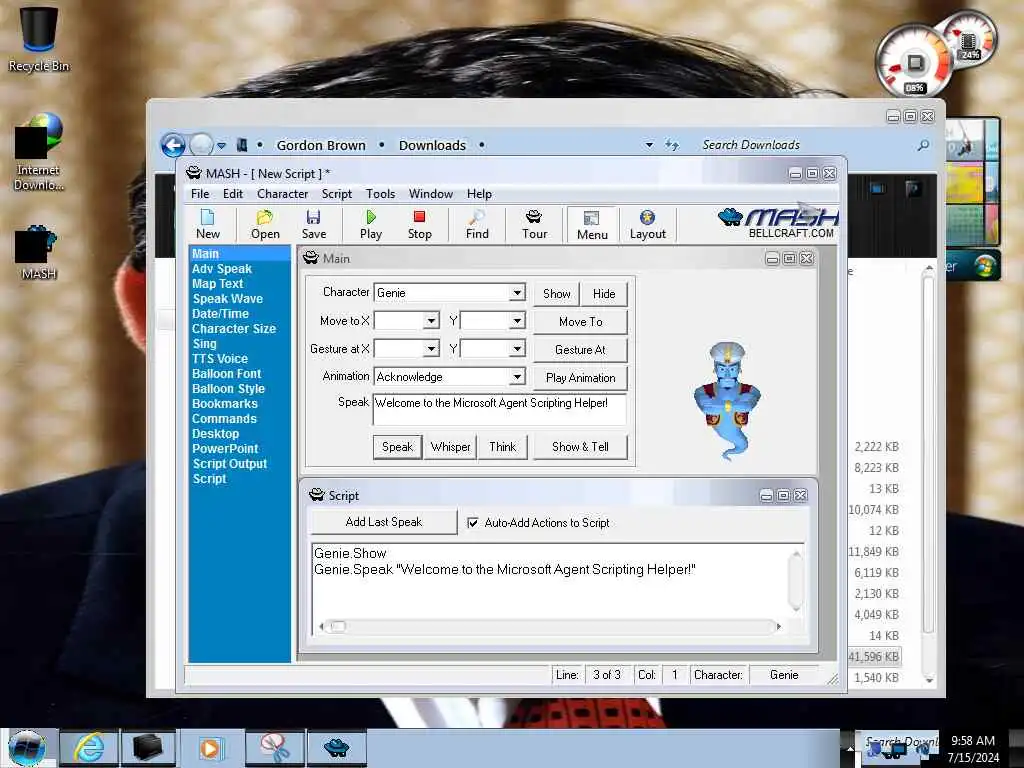This screenshot has width=1024, height=768.
Task: Select TTS Voice in the sidebar
Action: pos(219,359)
